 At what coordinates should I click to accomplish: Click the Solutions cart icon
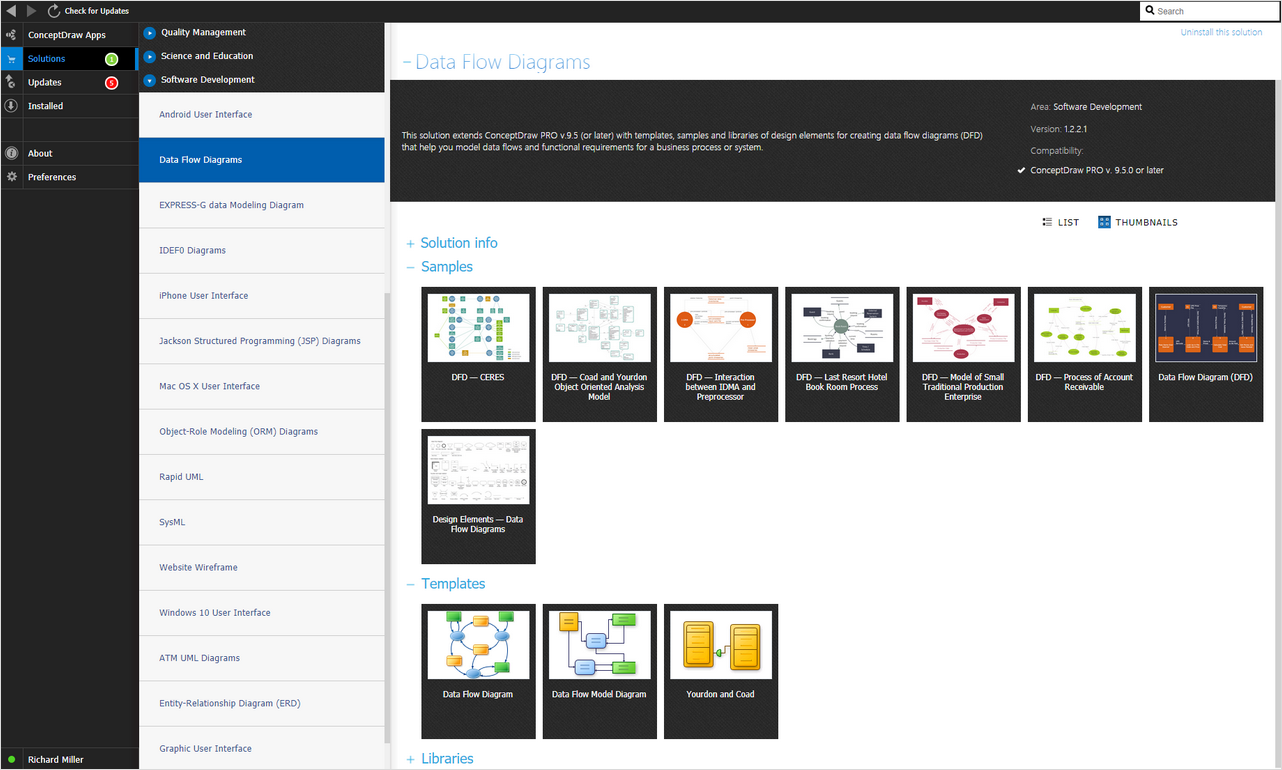pyautogui.click(x=10, y=59)
